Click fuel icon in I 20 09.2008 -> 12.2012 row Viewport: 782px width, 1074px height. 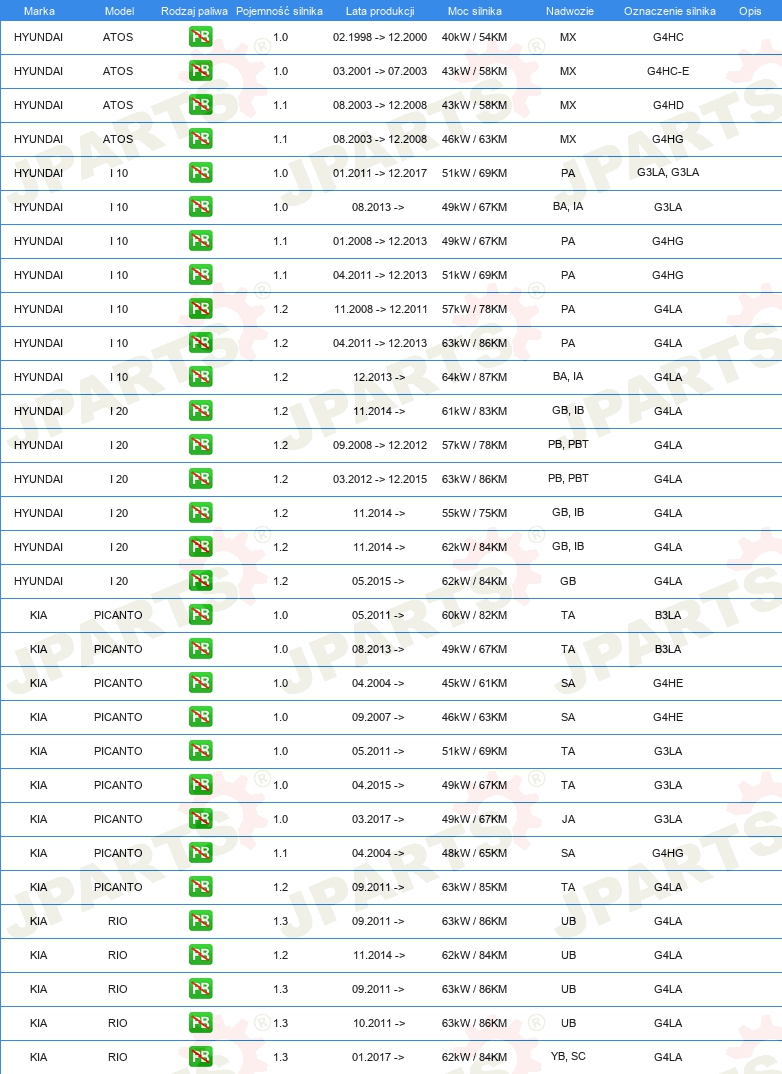click(201, 445)
